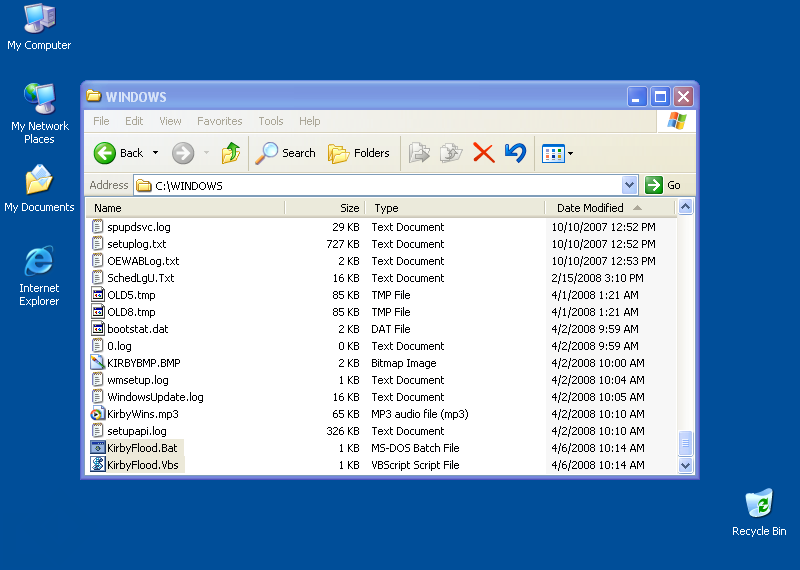Expand the address bar dropdown

tap(630, 185)
